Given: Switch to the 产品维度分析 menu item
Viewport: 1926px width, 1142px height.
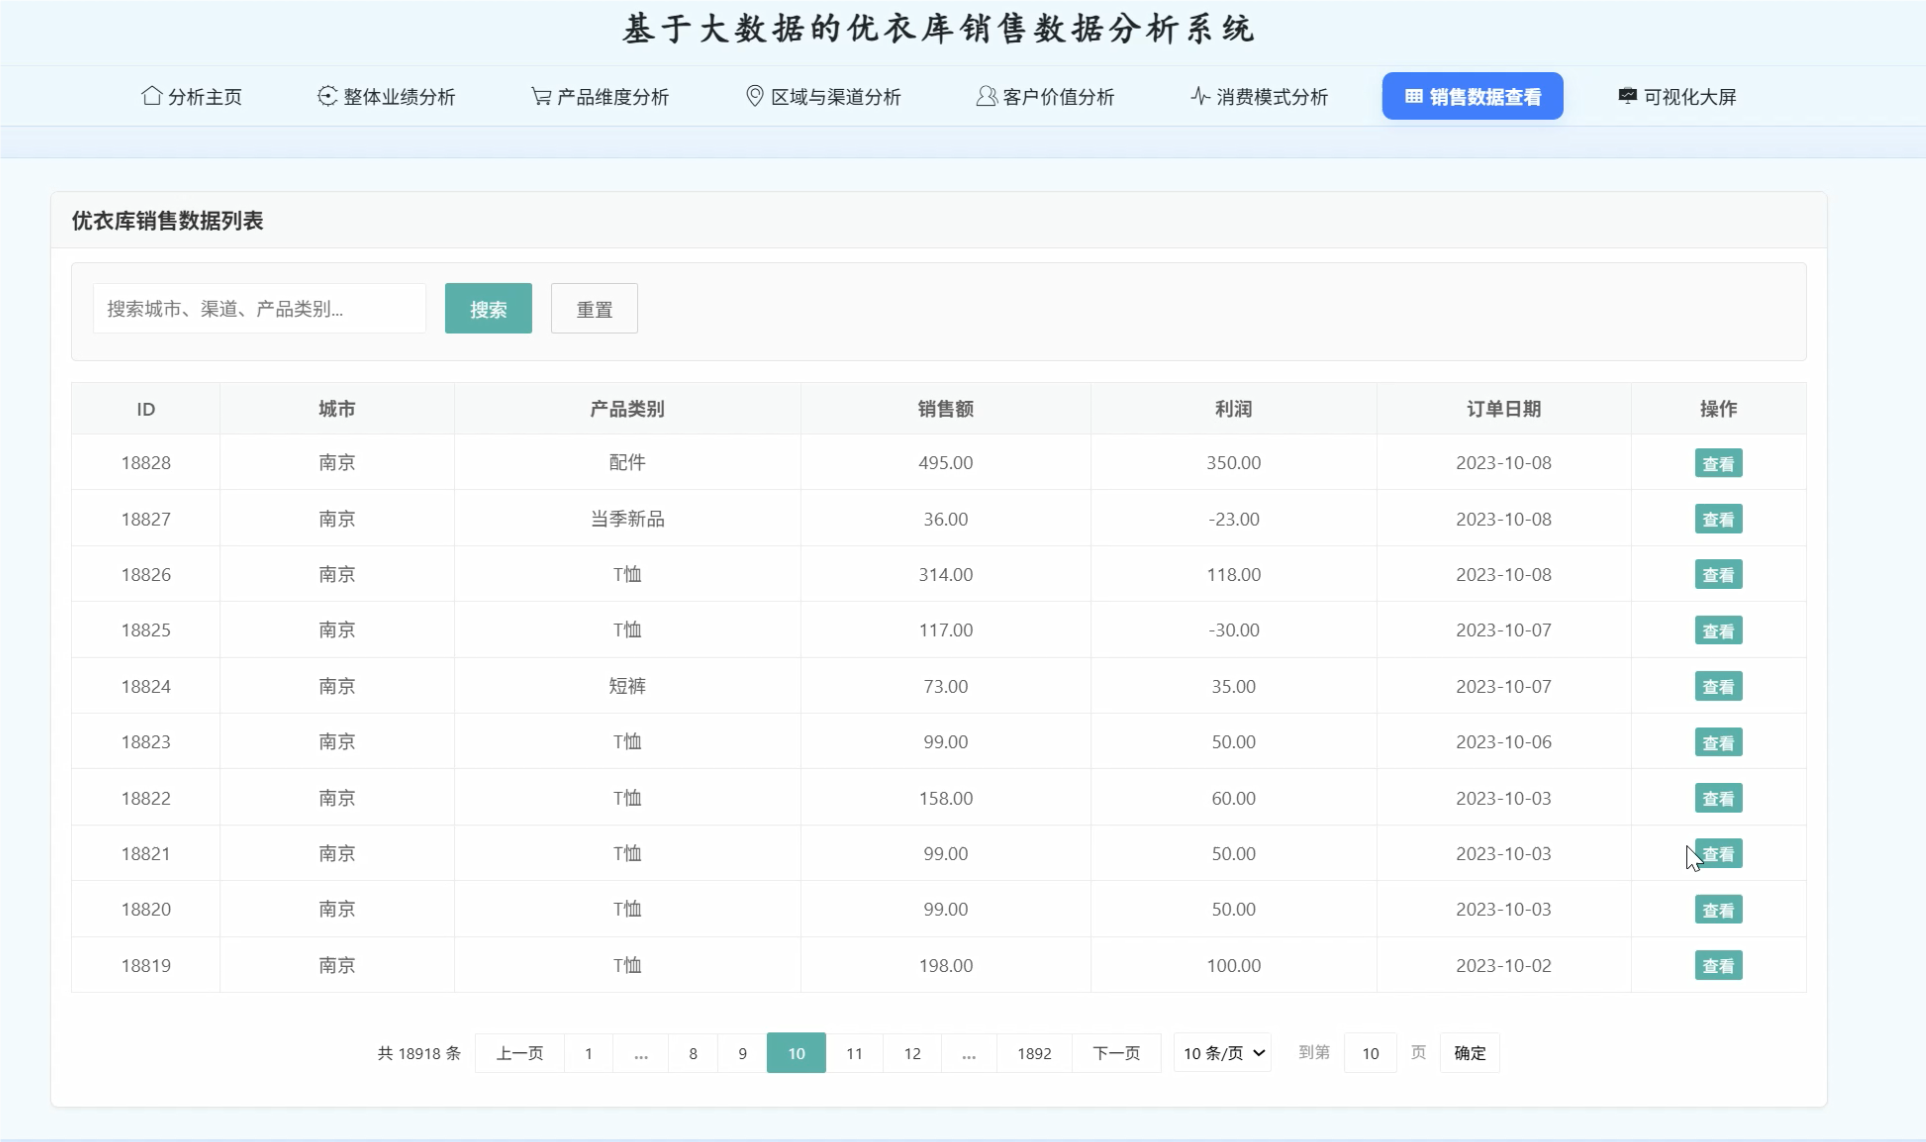Looking at the screenshot, I should 600,96.
